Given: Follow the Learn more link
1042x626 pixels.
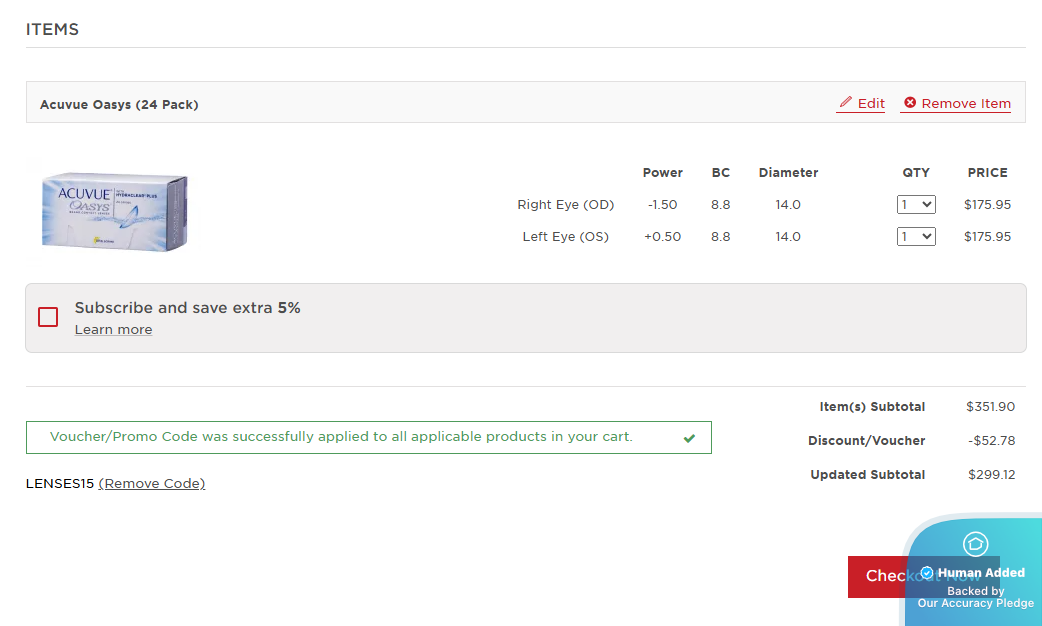Looking at the screenshot, I should tap(113, 330).
